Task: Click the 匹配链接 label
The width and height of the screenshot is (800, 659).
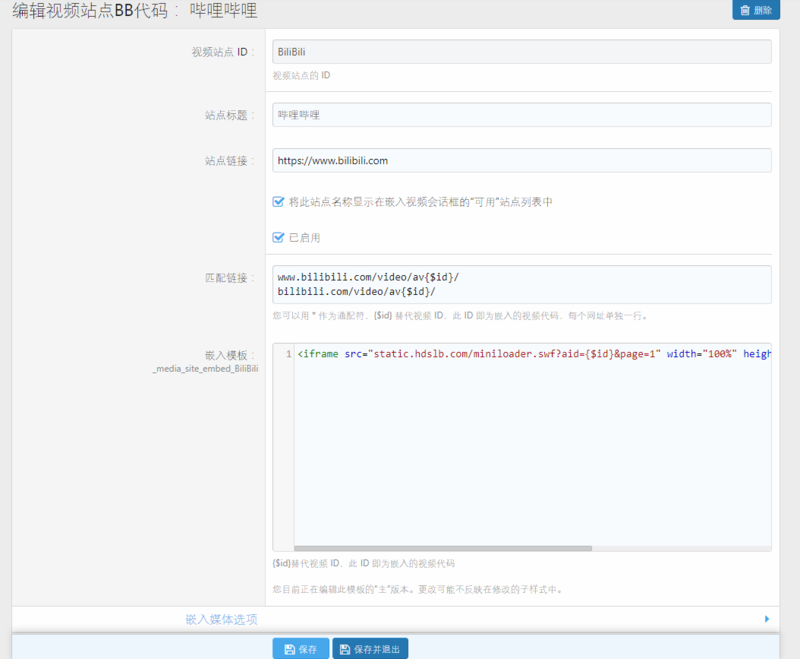Action: (x=229, y=278)
